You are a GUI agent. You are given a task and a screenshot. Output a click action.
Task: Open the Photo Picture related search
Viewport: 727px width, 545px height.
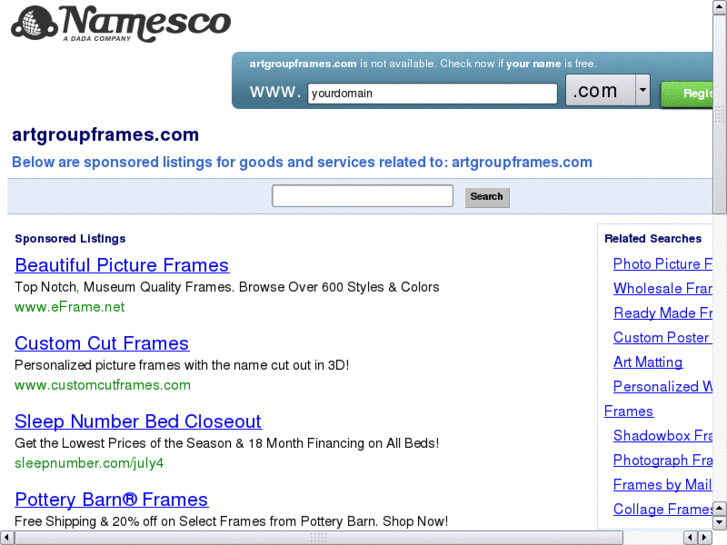663,264
